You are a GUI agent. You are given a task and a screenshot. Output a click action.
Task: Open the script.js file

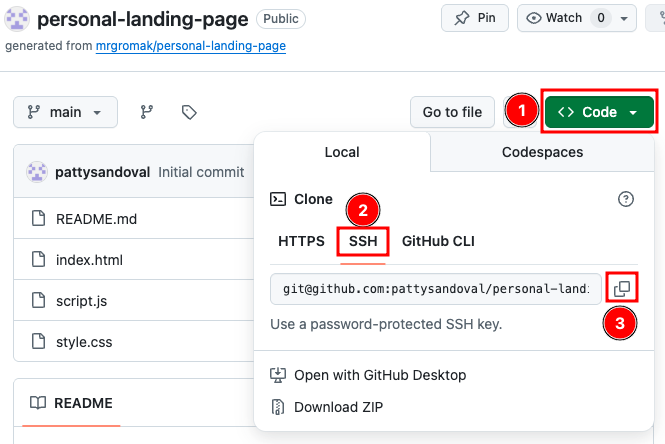point(81,301)
